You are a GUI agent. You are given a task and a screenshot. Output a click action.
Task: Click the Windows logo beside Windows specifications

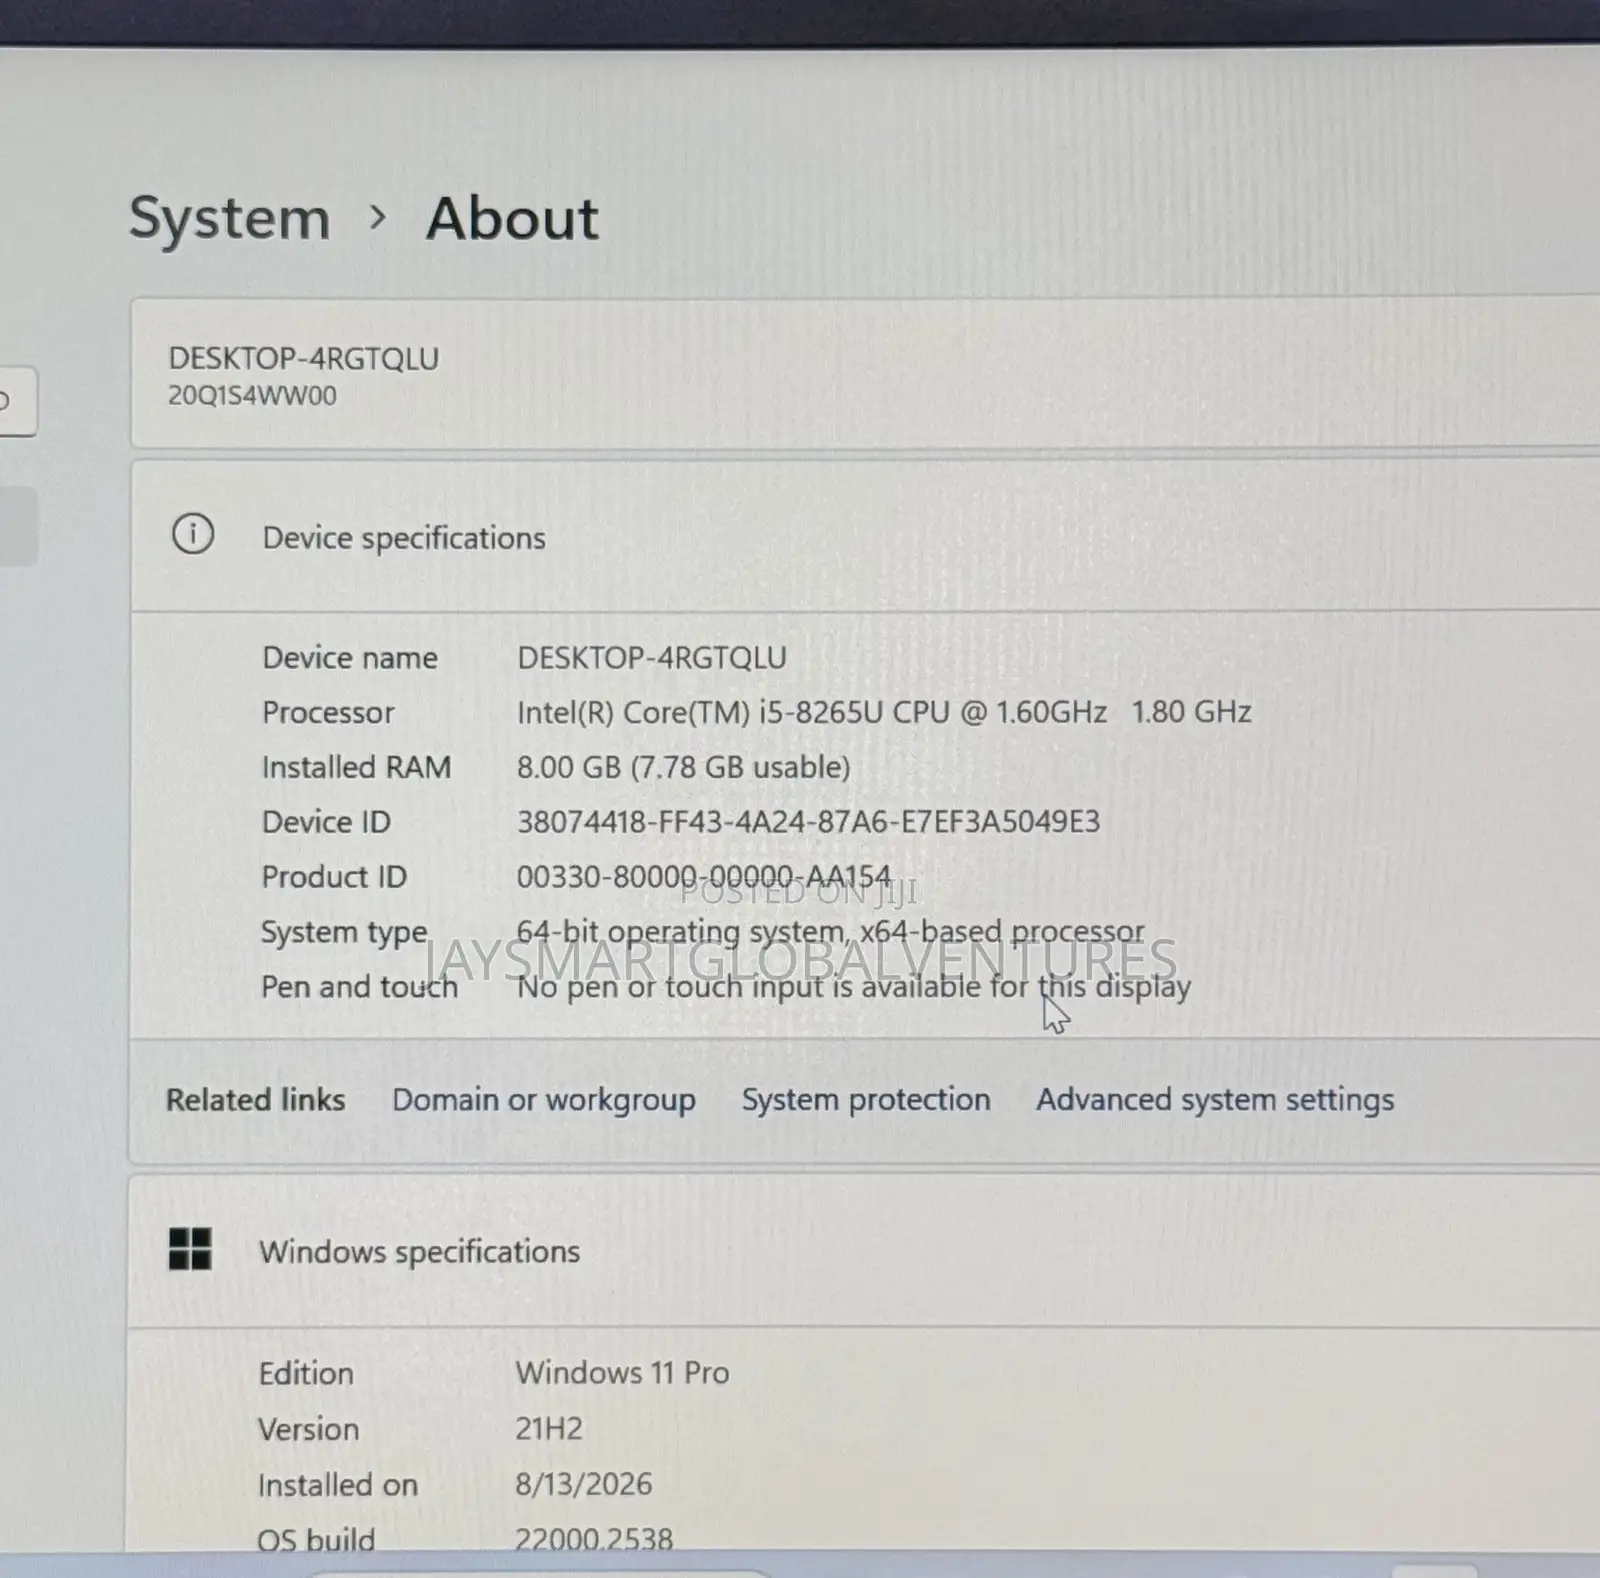pos(190,1249)
